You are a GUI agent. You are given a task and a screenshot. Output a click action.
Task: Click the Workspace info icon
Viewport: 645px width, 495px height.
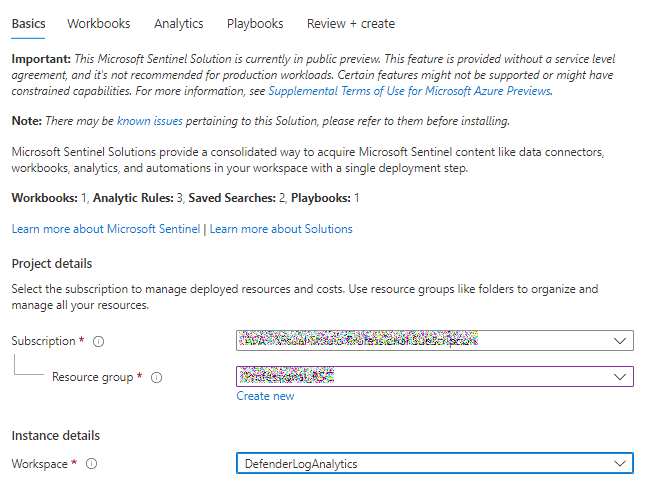click(x=92, y=464)
